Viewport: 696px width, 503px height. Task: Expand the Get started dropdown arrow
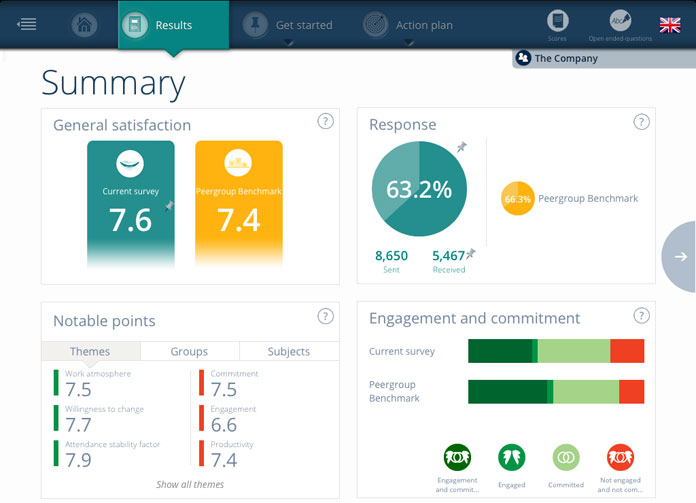point(289,43)
